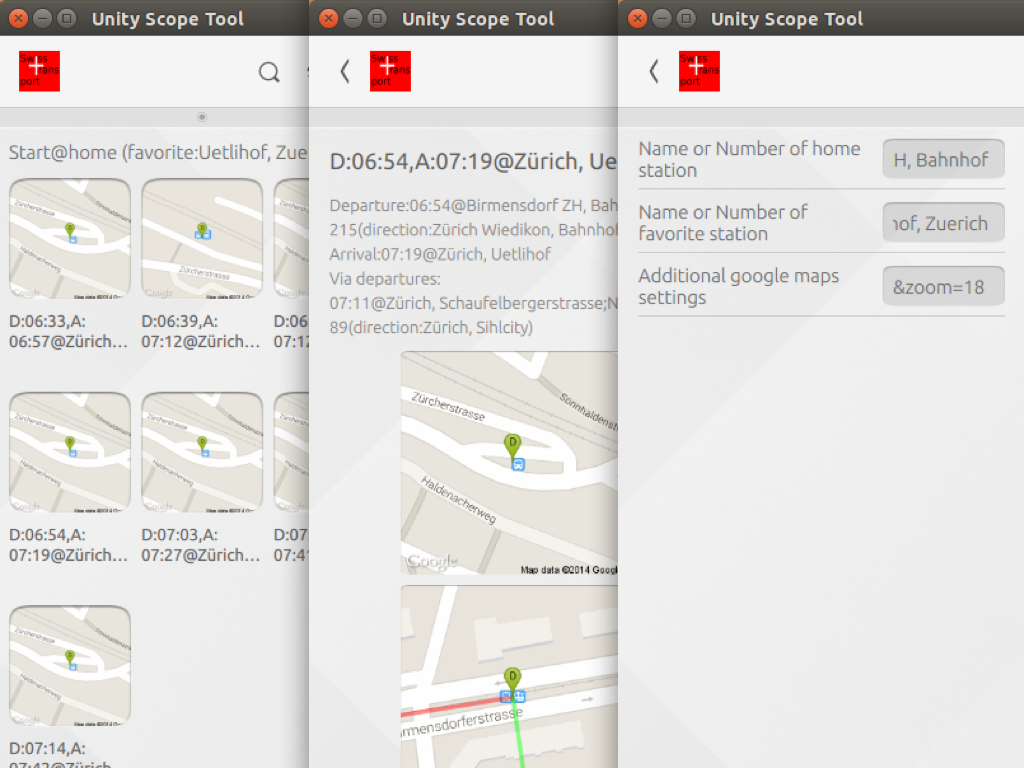This screenshot has height=768, width=1024.
Task: Open the D:06:33 connection map thumbnail
Action: (x=70, y=238)
